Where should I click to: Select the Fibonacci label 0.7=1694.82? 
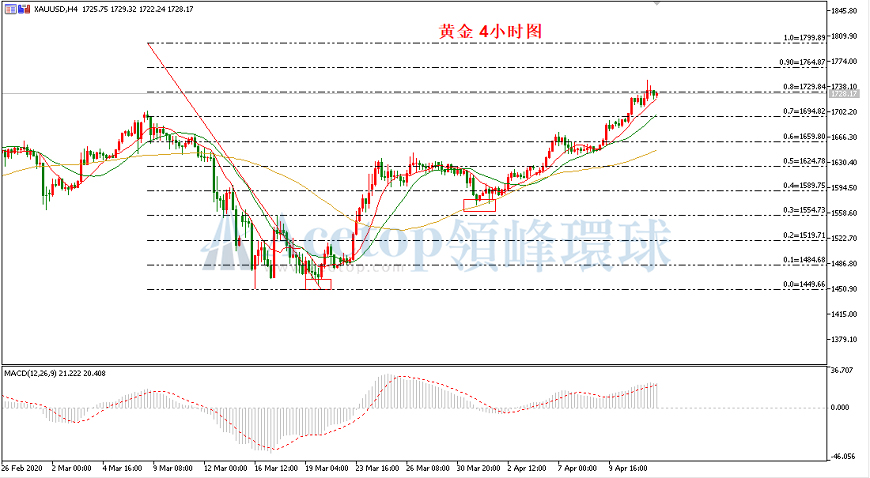pyautogui.click(x=805, y=112)
